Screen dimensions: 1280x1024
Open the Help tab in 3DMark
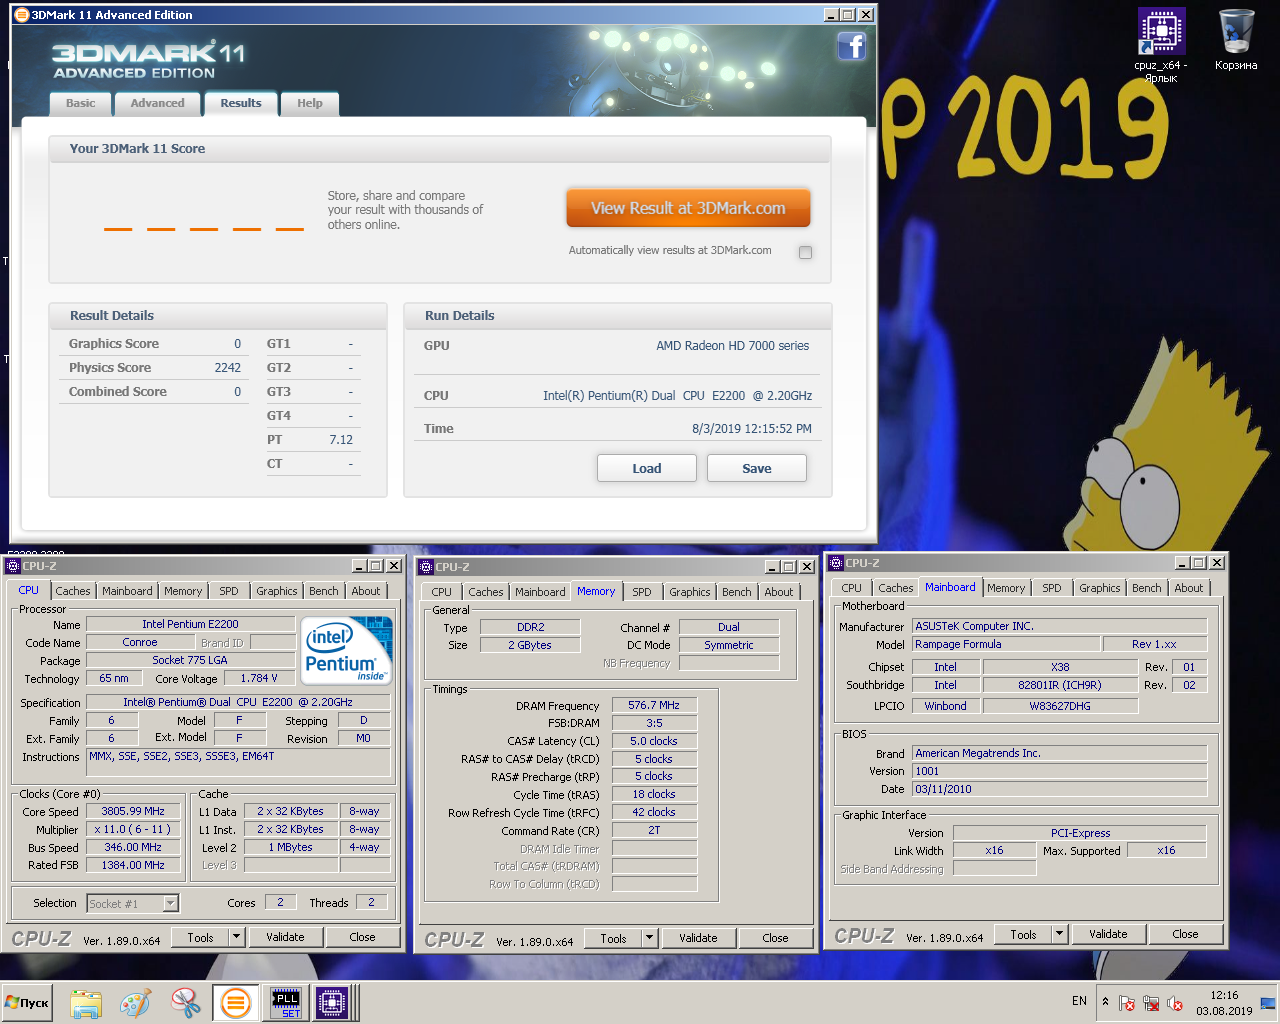(310, 103)
